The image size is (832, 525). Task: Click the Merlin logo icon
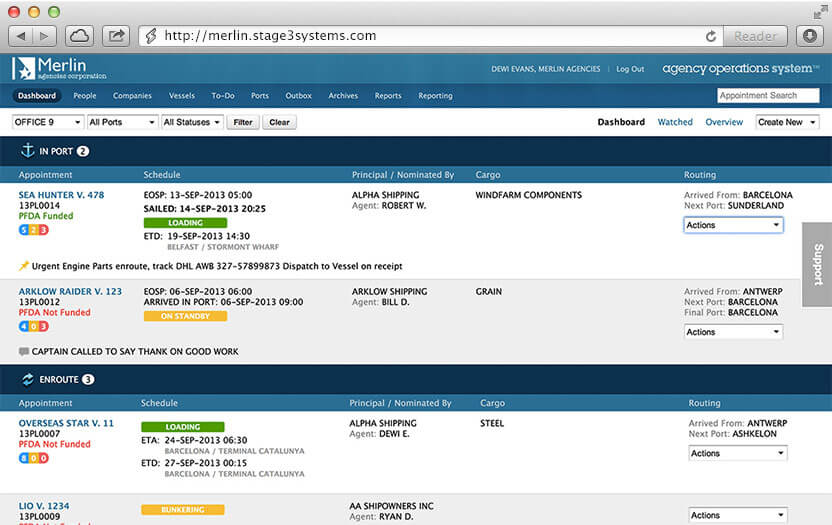pyautogui.click(x=23, y=69)
